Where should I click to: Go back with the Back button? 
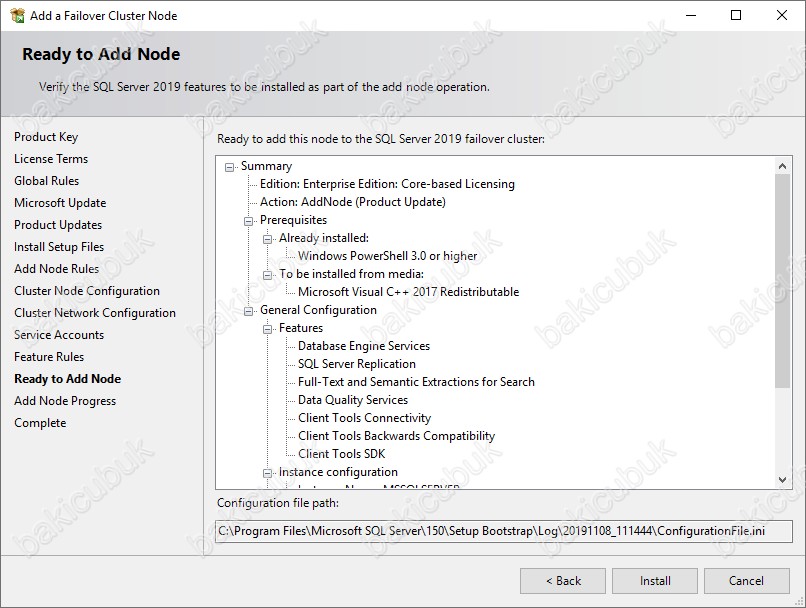563,581
